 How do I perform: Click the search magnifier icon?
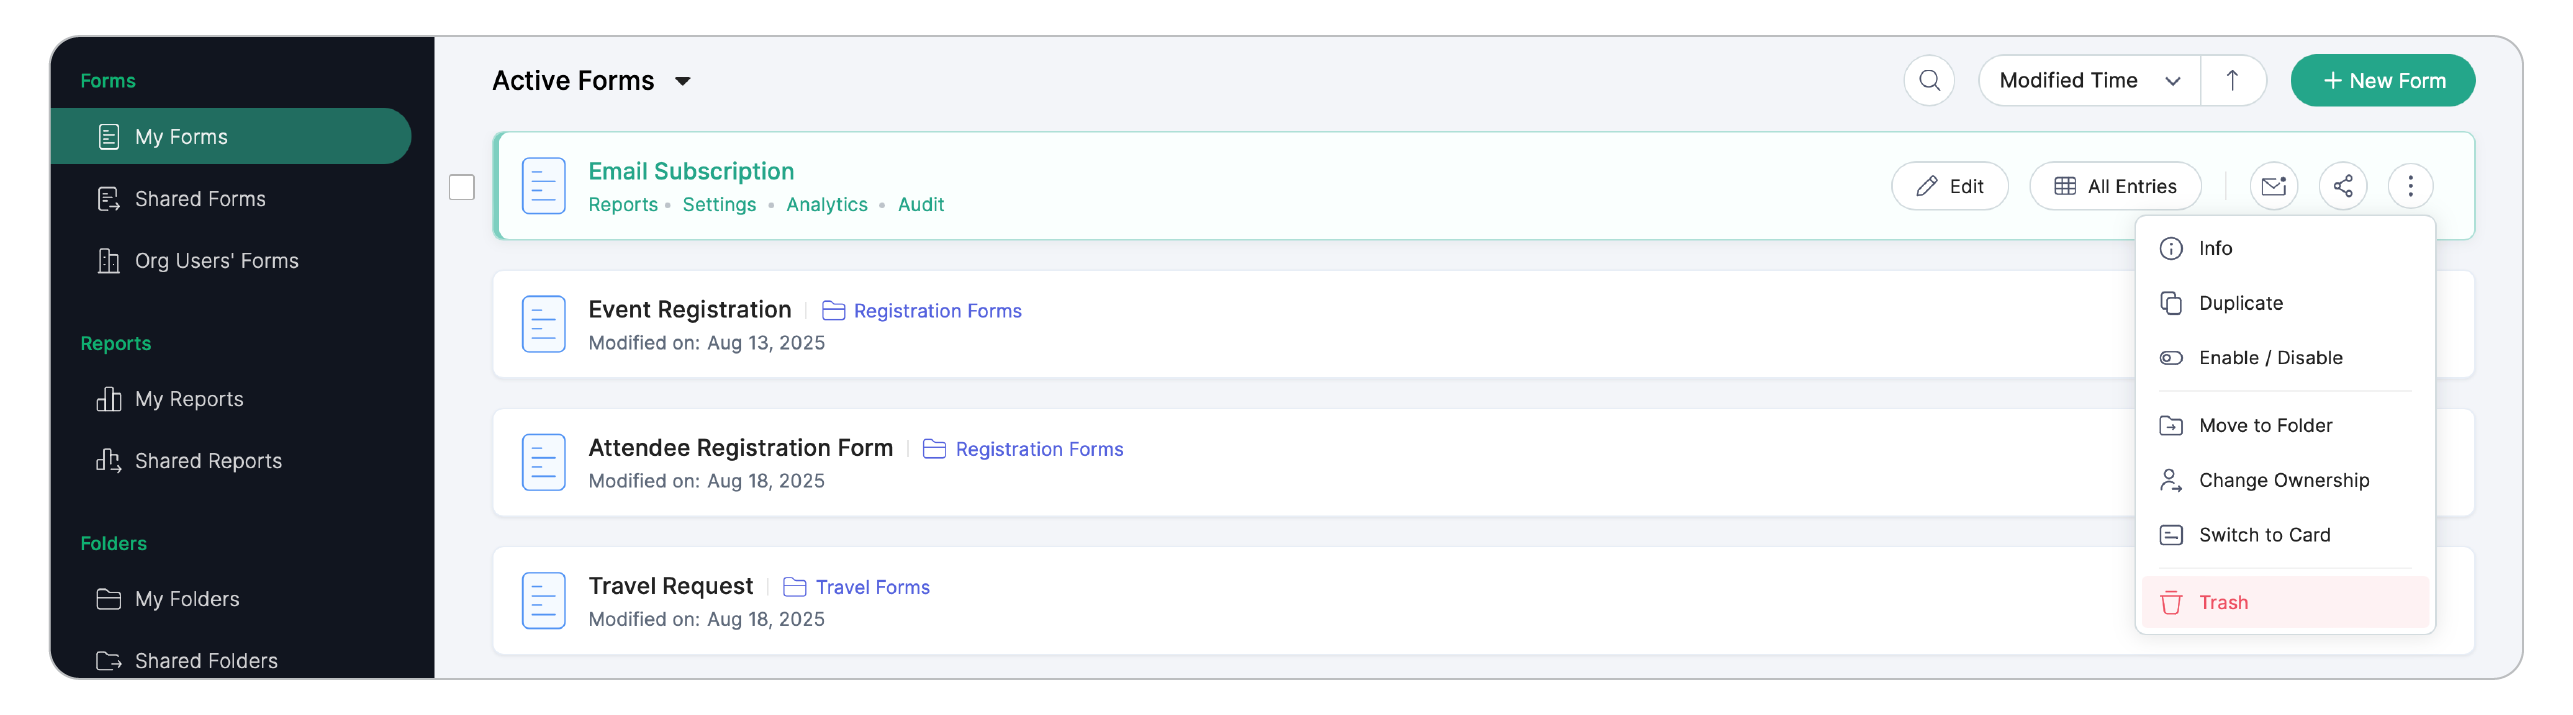pos(1929,81)
